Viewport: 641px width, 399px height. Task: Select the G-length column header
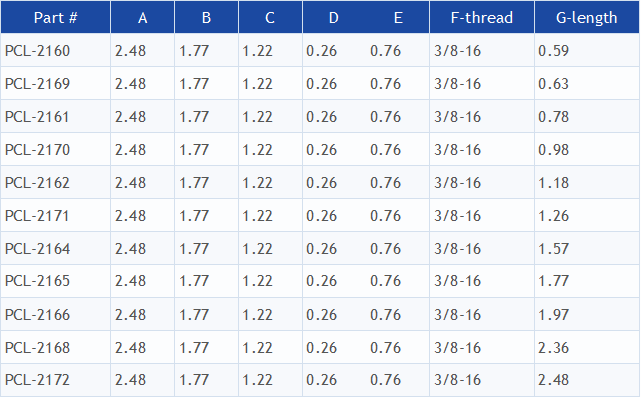click(x=587, y=18)
